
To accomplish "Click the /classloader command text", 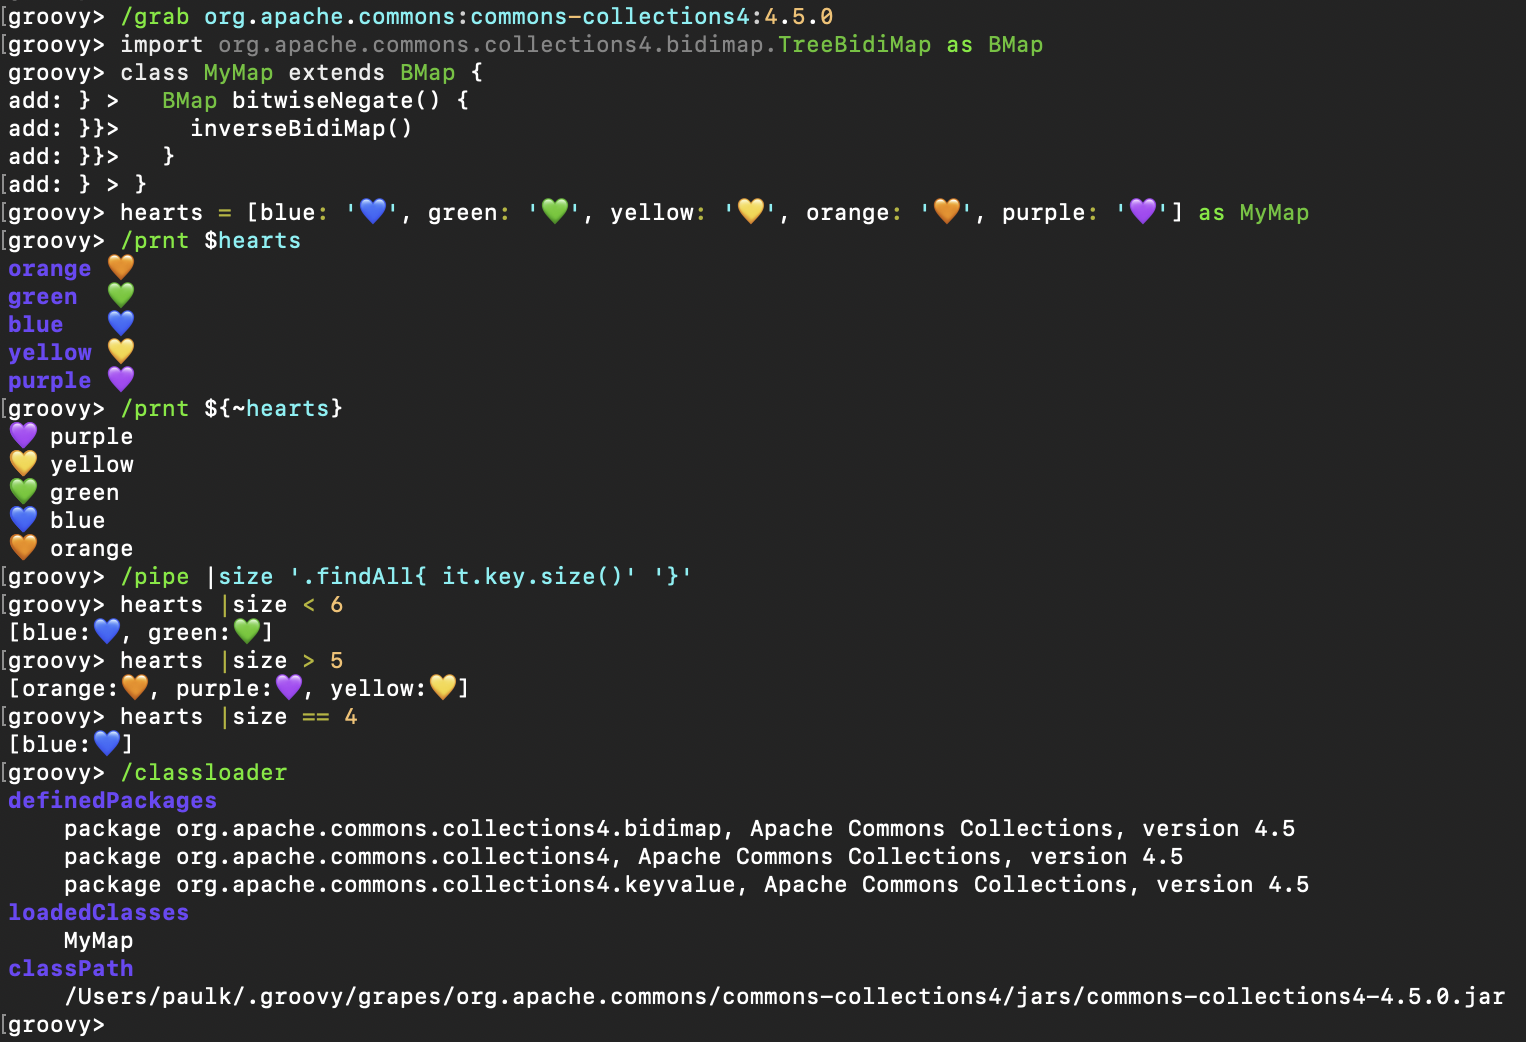I will (x=203, y=772).
